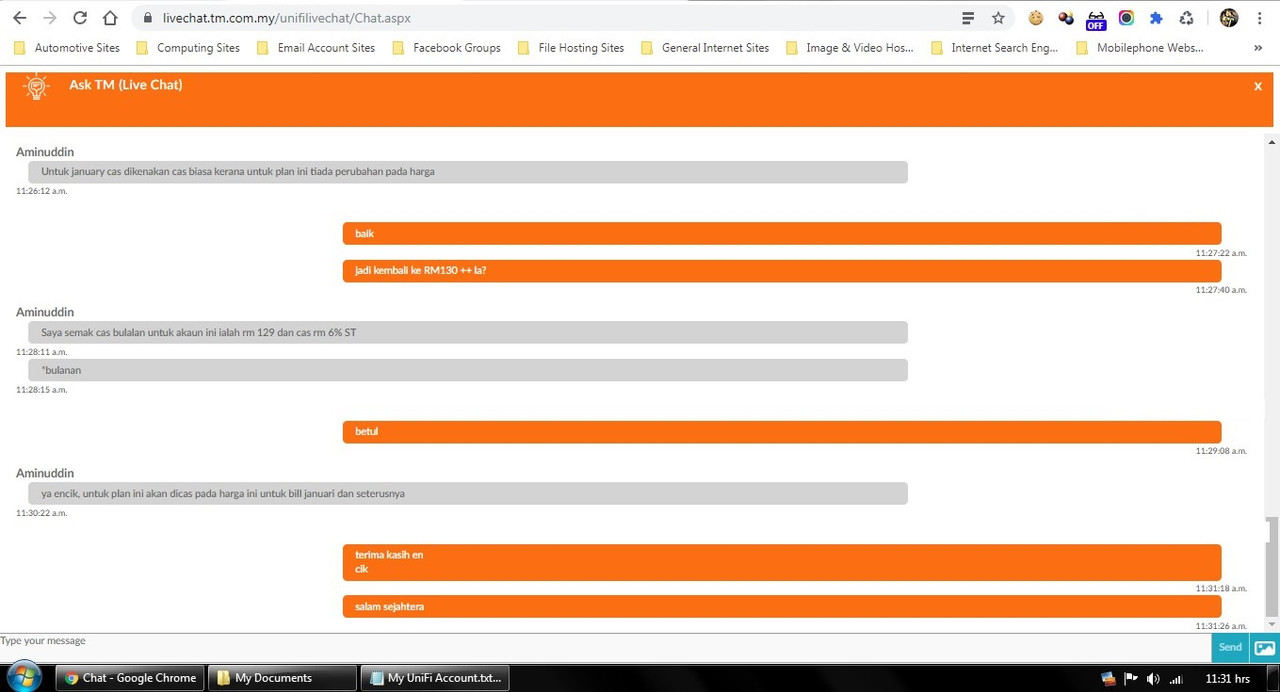Open the browser home page
This screenshot has height=692, width=1280.
(x=110, y=18)
